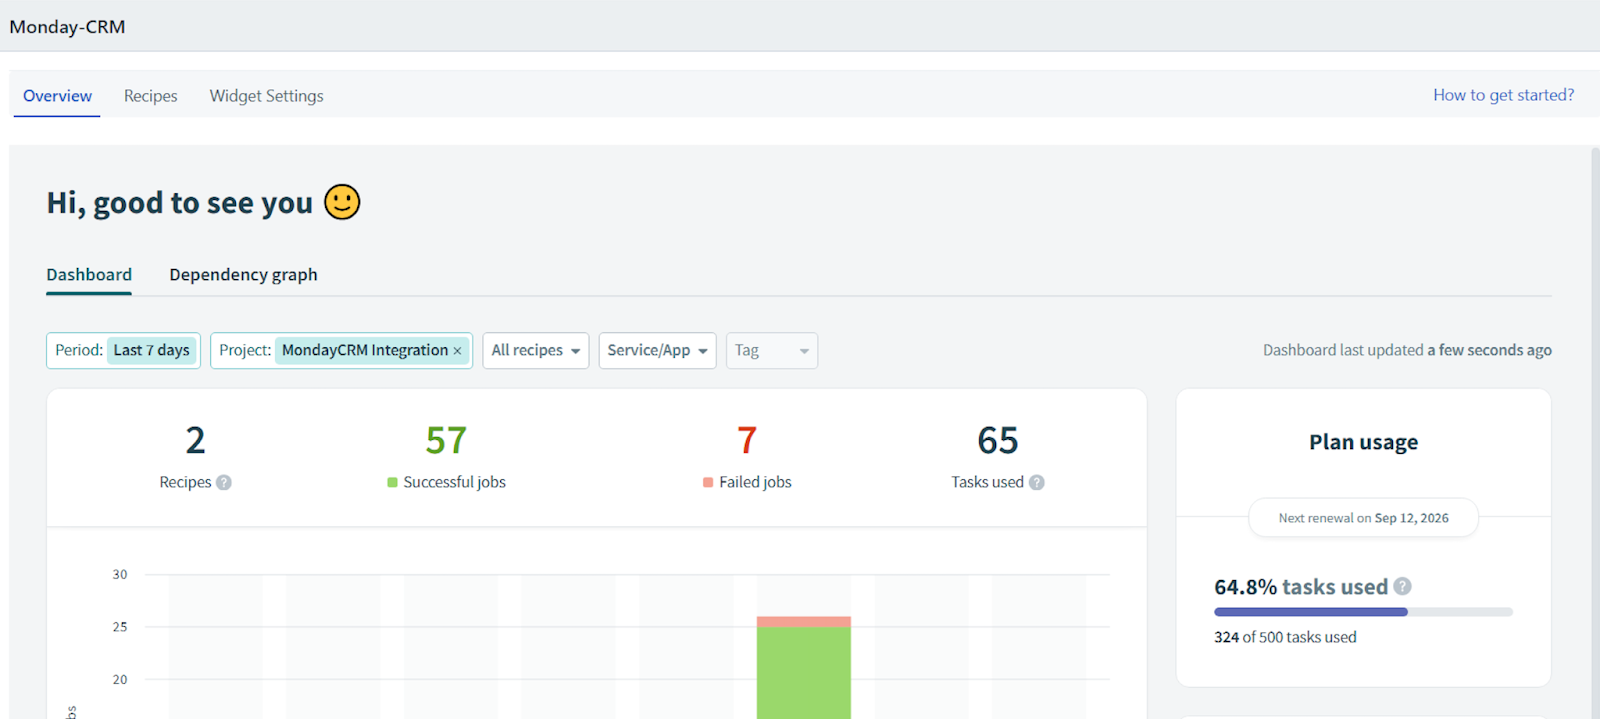Expand the Service/App dropdown

pos(657,350)
